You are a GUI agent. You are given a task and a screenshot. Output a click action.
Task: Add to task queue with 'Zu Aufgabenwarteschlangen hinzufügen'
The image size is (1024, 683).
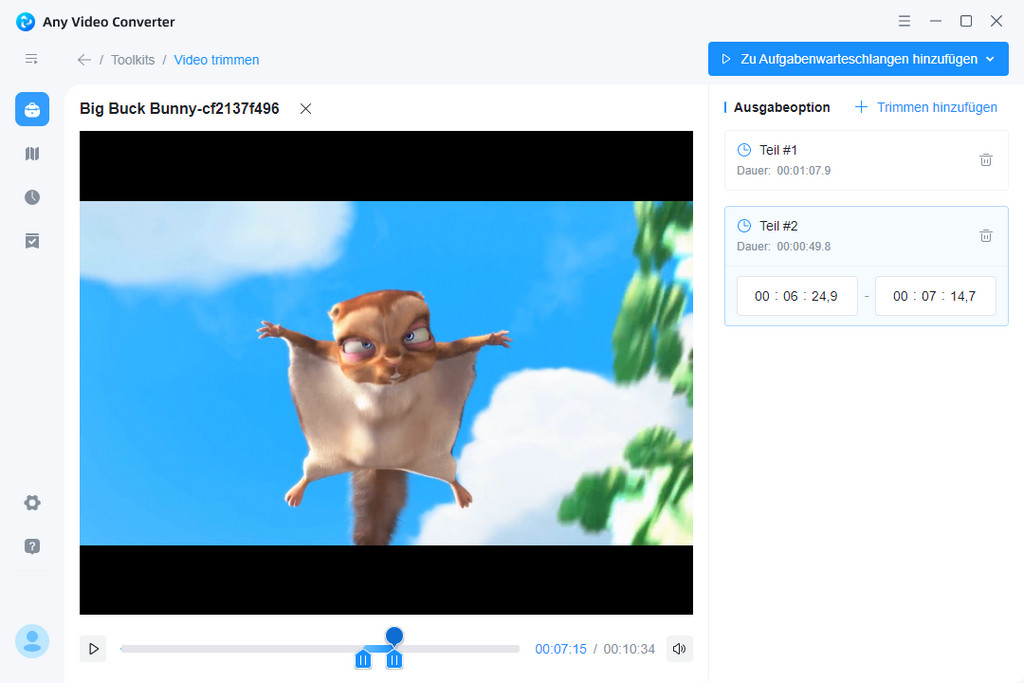pyautogui.click(x=858, y=59)
